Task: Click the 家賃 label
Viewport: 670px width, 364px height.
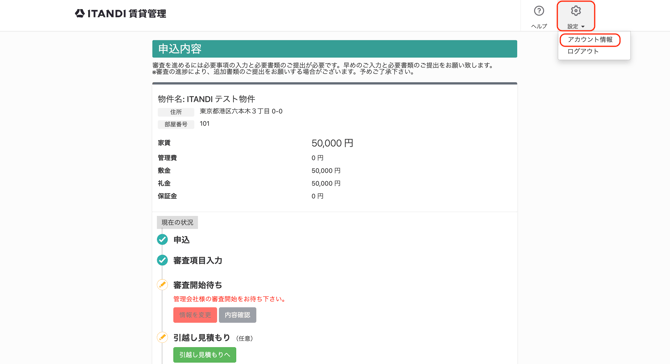Action: pyautogui.click(x=164, y=143)
